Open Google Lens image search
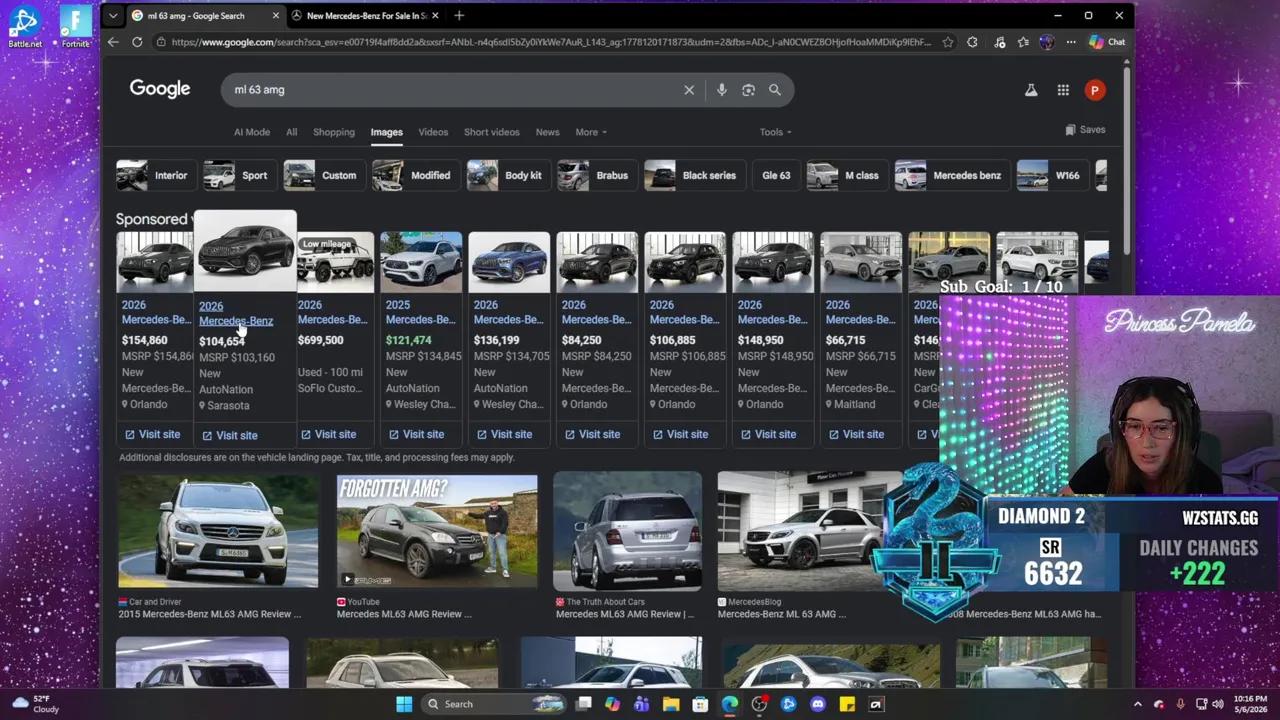Image resolution: width=1280 pixels, height=720 pixels. (x=748, y=90)
